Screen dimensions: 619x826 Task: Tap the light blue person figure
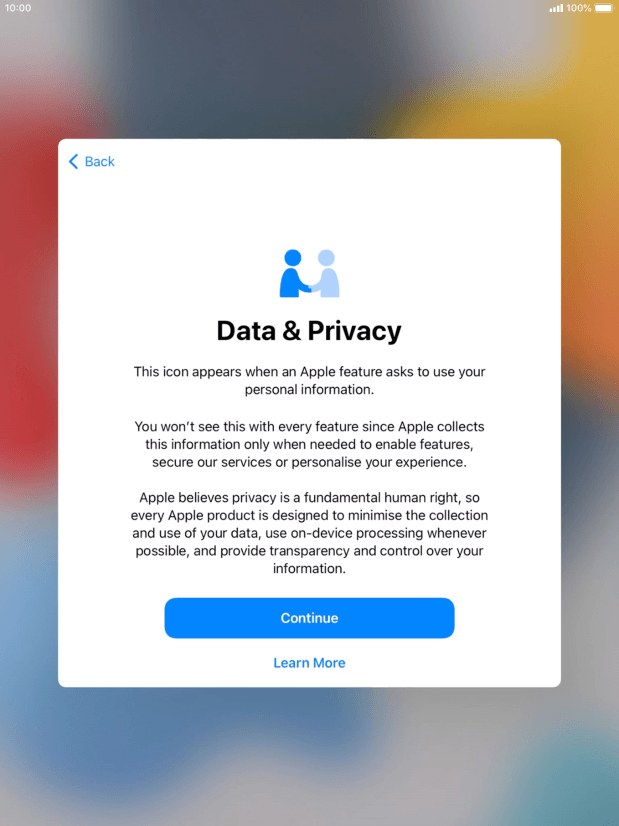[x=327, y=273]
